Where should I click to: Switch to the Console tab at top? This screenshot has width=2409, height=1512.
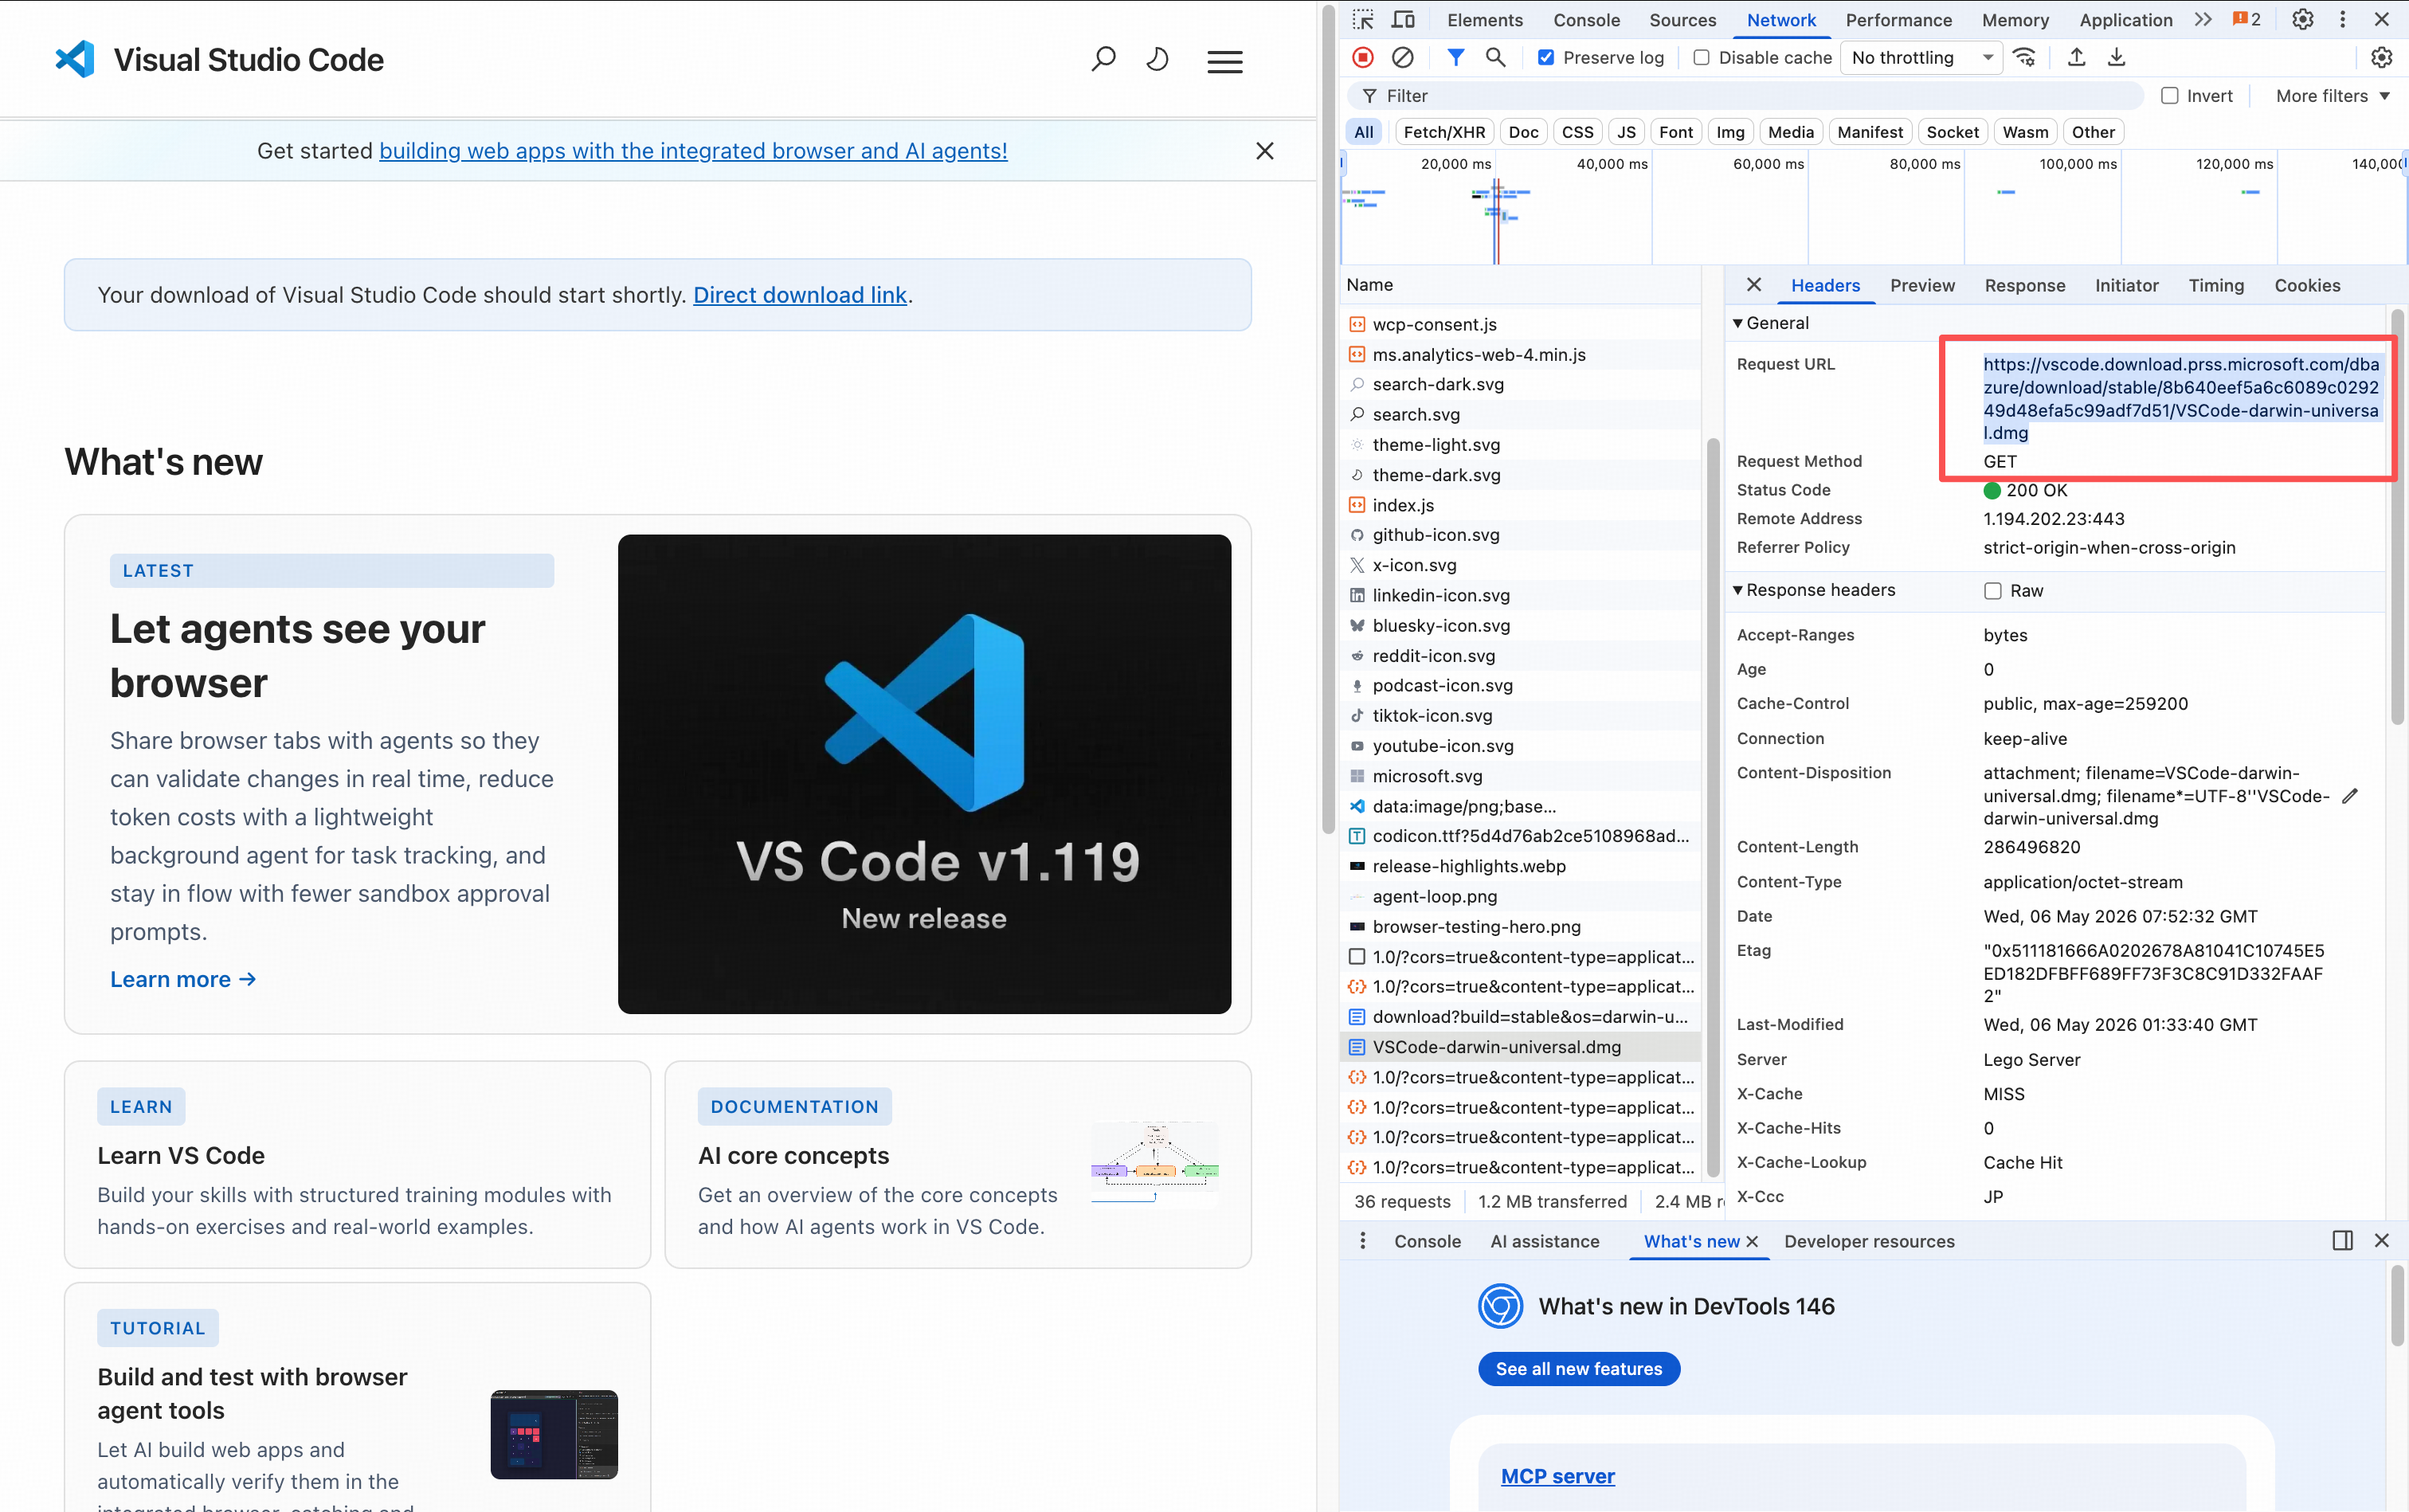tap(1586, 20)
